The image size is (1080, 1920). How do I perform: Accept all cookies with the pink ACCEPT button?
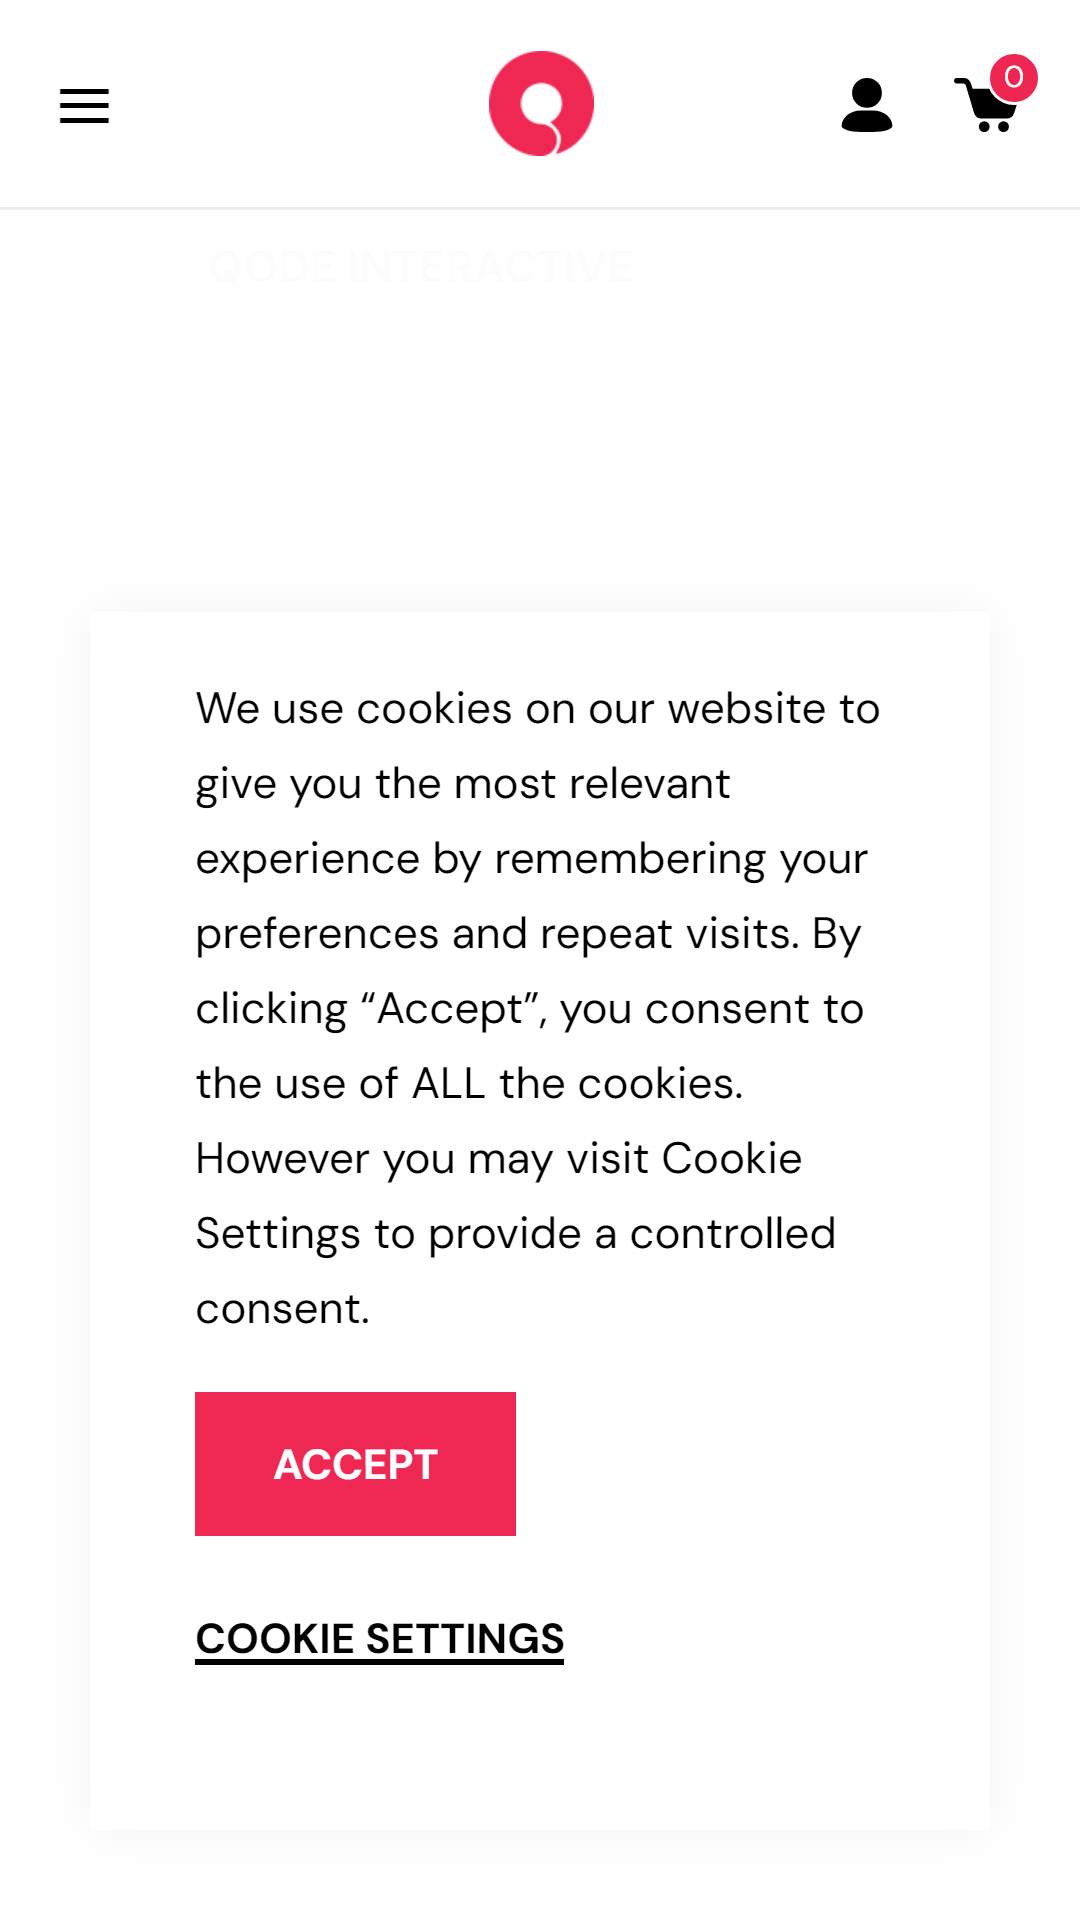pyautogui.click(x=355, y=1464)
